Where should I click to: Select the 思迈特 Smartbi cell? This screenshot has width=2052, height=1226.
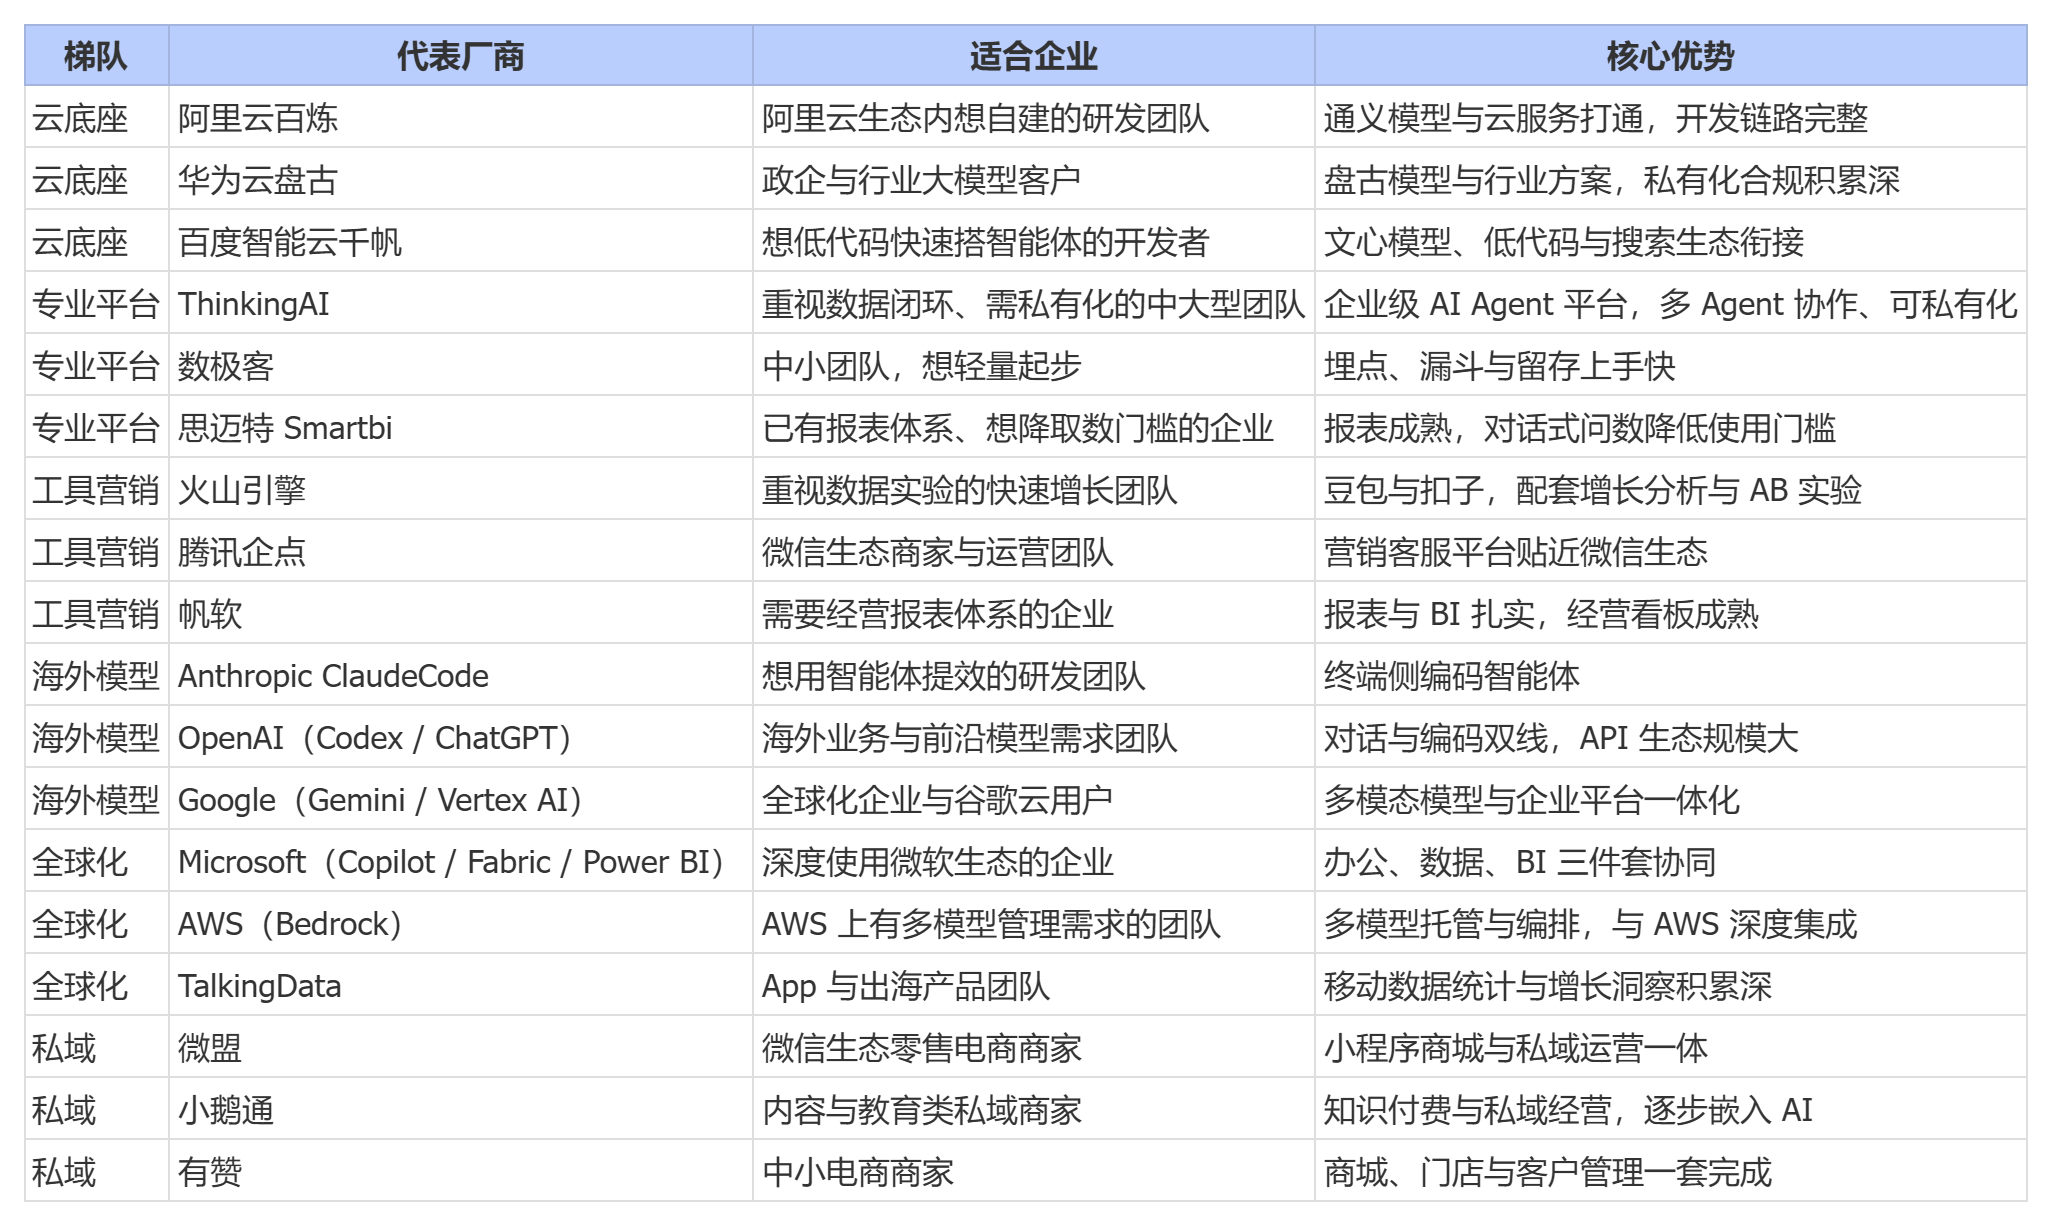(x=461, y=427)
